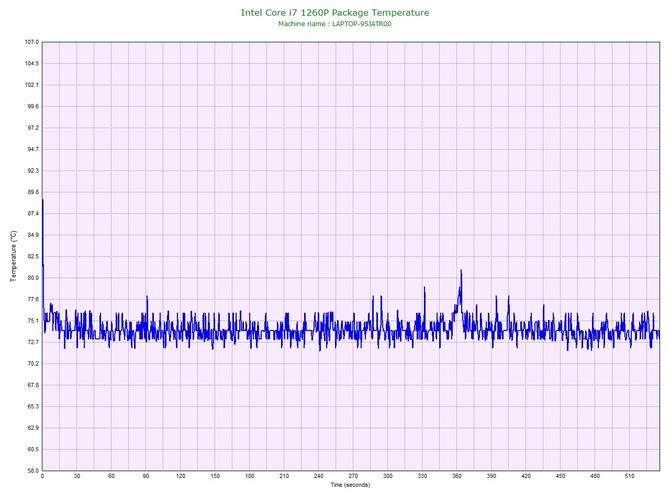Click the 104.5 y-axis value
This screenshot has width=670, height=502.
coord(32,64)
